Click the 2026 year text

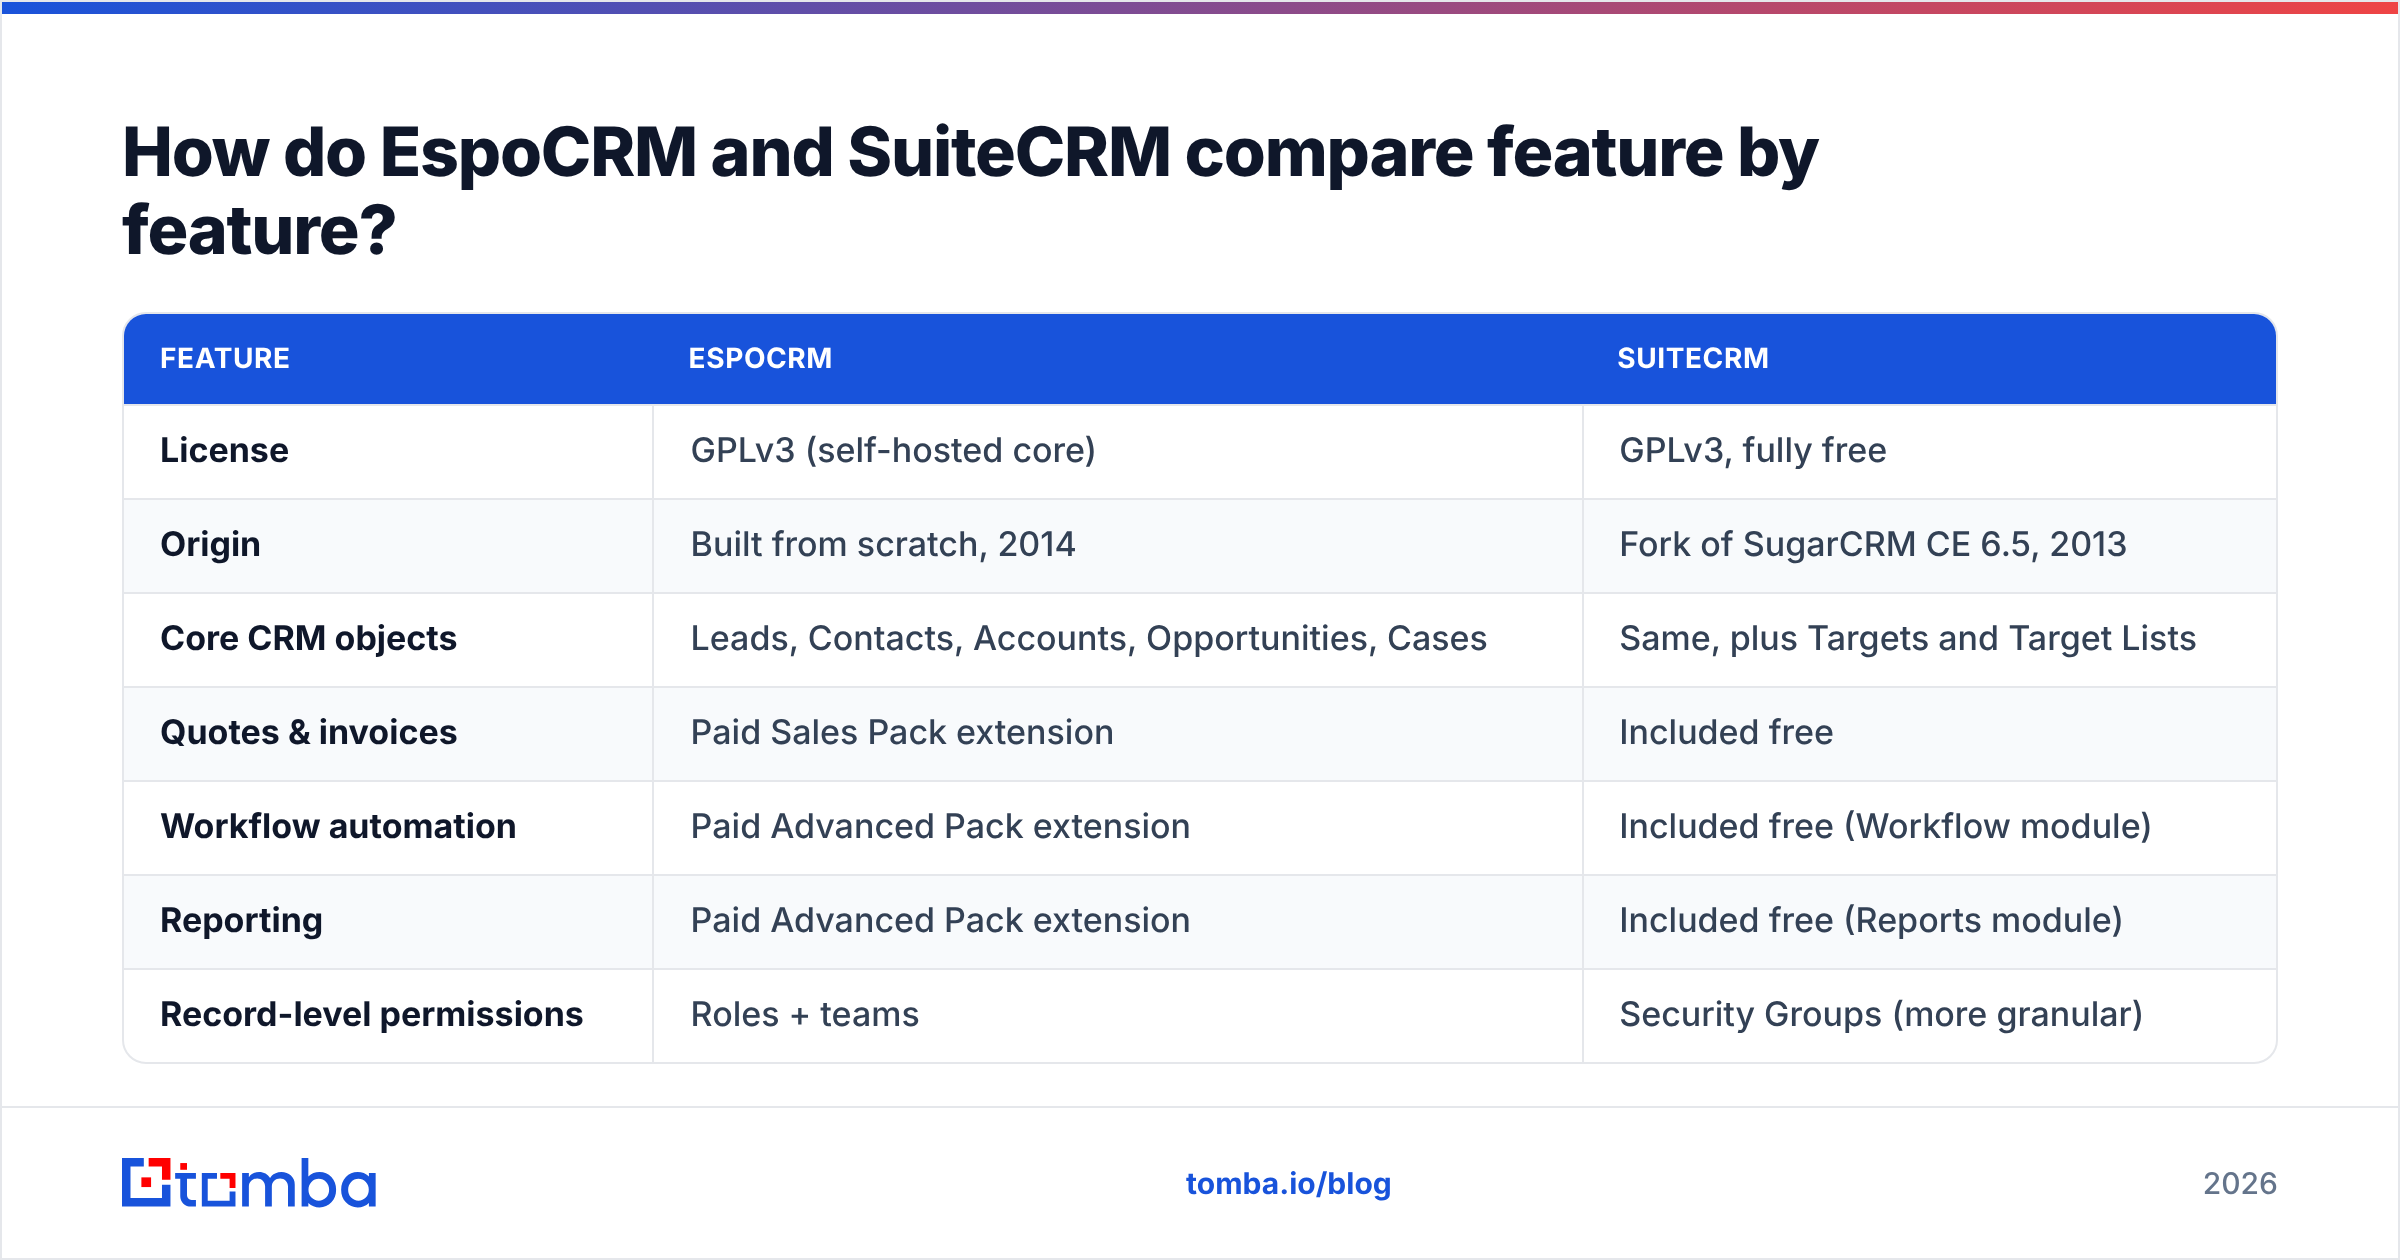point(2240,1184)
